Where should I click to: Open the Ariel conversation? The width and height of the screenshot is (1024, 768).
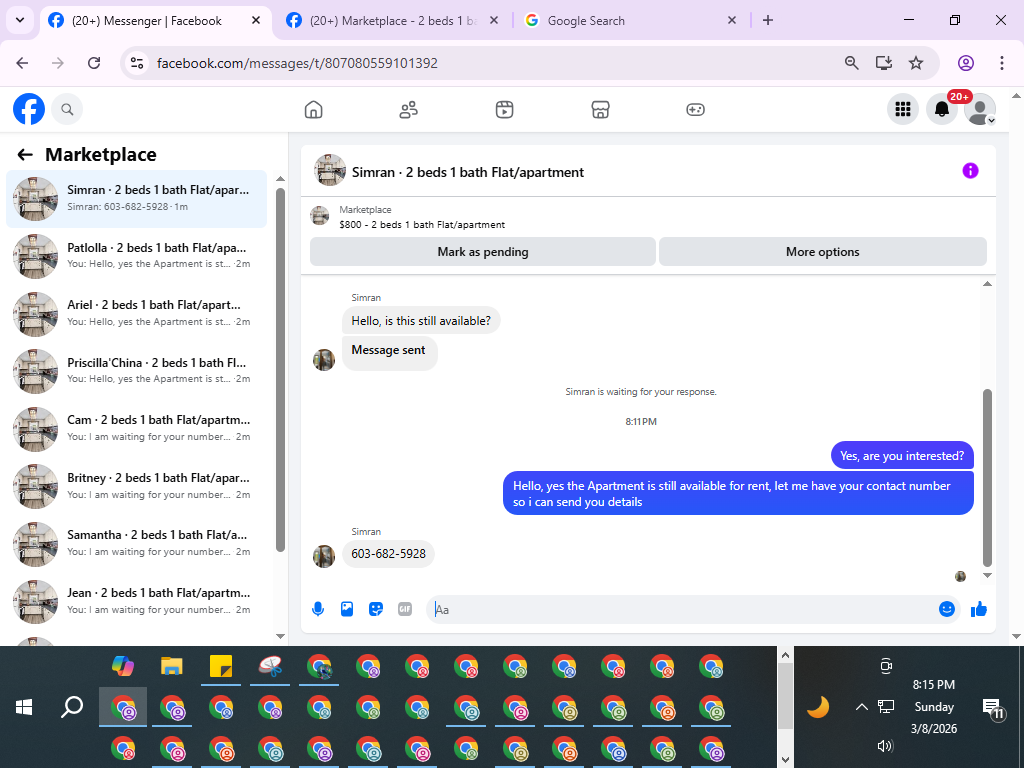[136, 313]
